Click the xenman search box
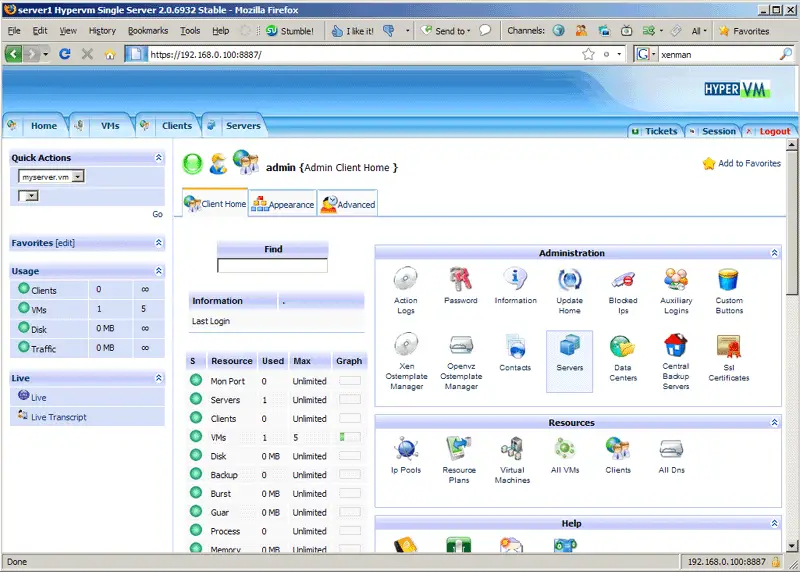This screenshot has height=572, width=800. (x=718, y=54)
